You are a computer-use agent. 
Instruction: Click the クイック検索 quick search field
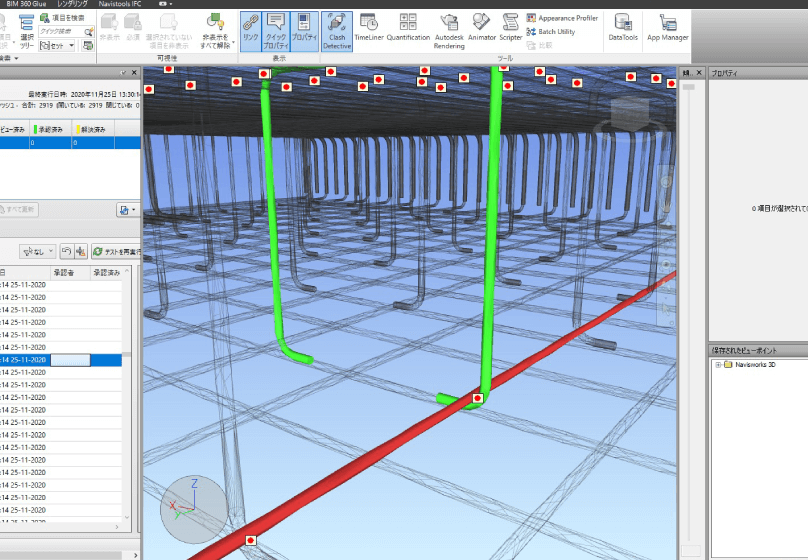coord(60,31)
